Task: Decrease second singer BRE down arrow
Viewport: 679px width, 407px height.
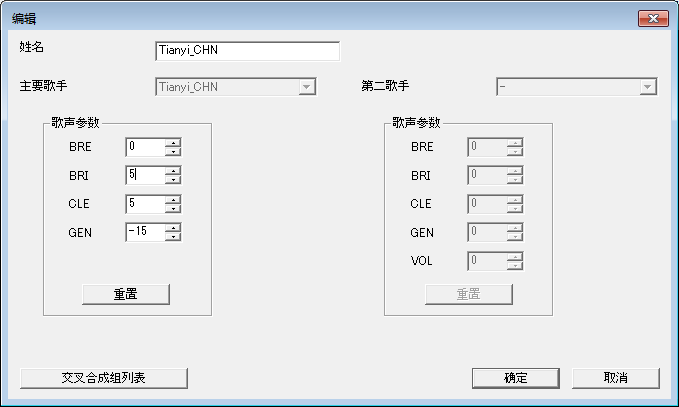Action: click(515, 152)
